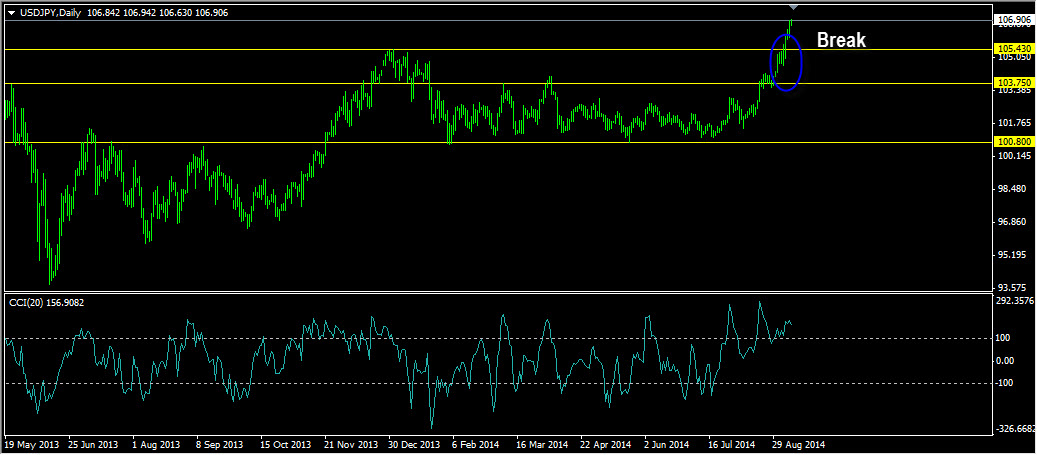Select the yellow horizontal line at 103.750
Viewport: 1037px width, 455px height.
[497, 83]
